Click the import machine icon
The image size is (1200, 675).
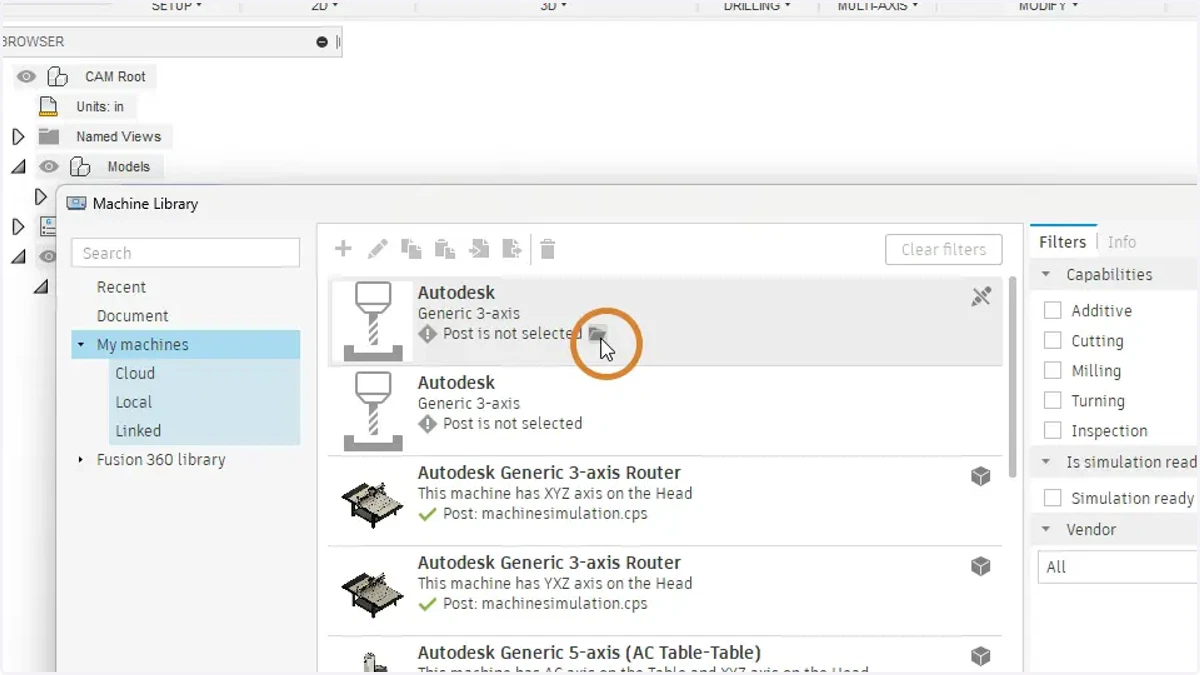pos(479,249)
